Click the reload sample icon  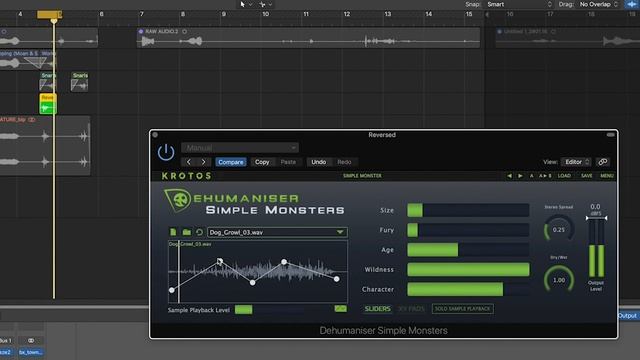point(199,232)
